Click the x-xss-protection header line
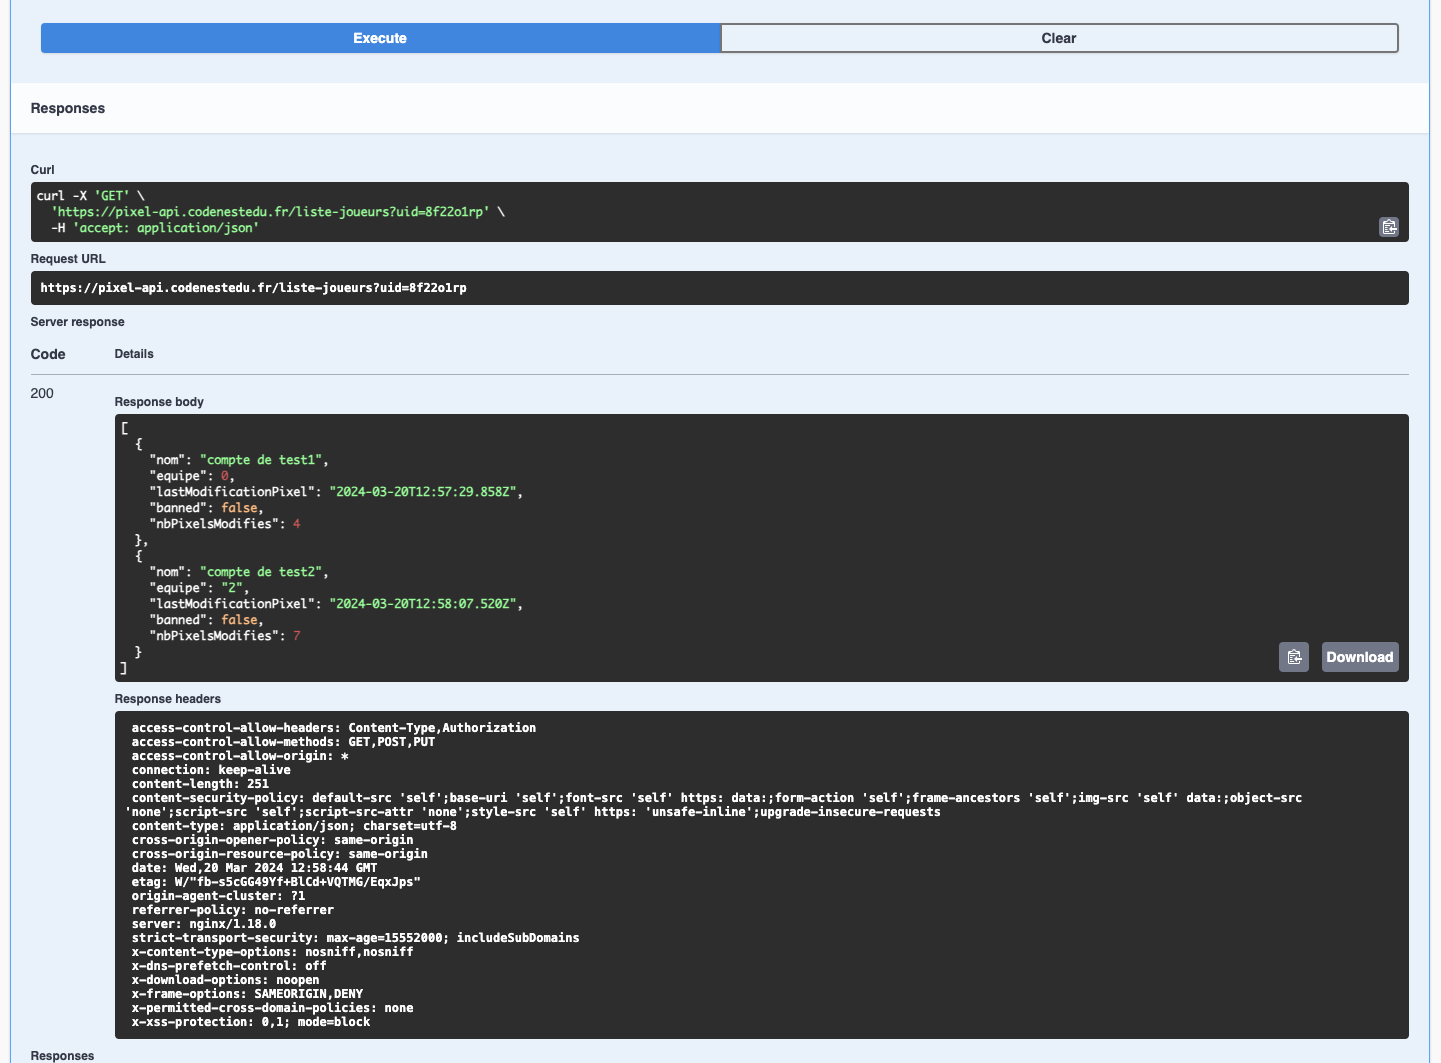 point(251,1022)
